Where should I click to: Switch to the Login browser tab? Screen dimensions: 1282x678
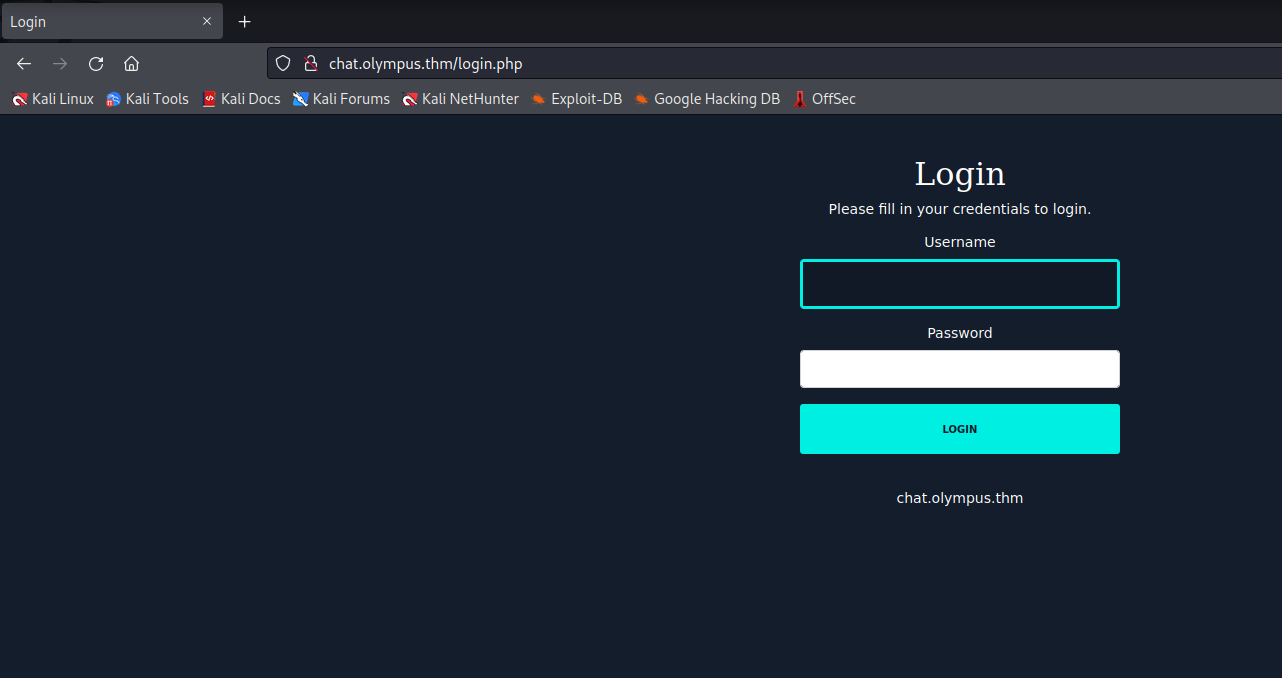pos(100,21)
